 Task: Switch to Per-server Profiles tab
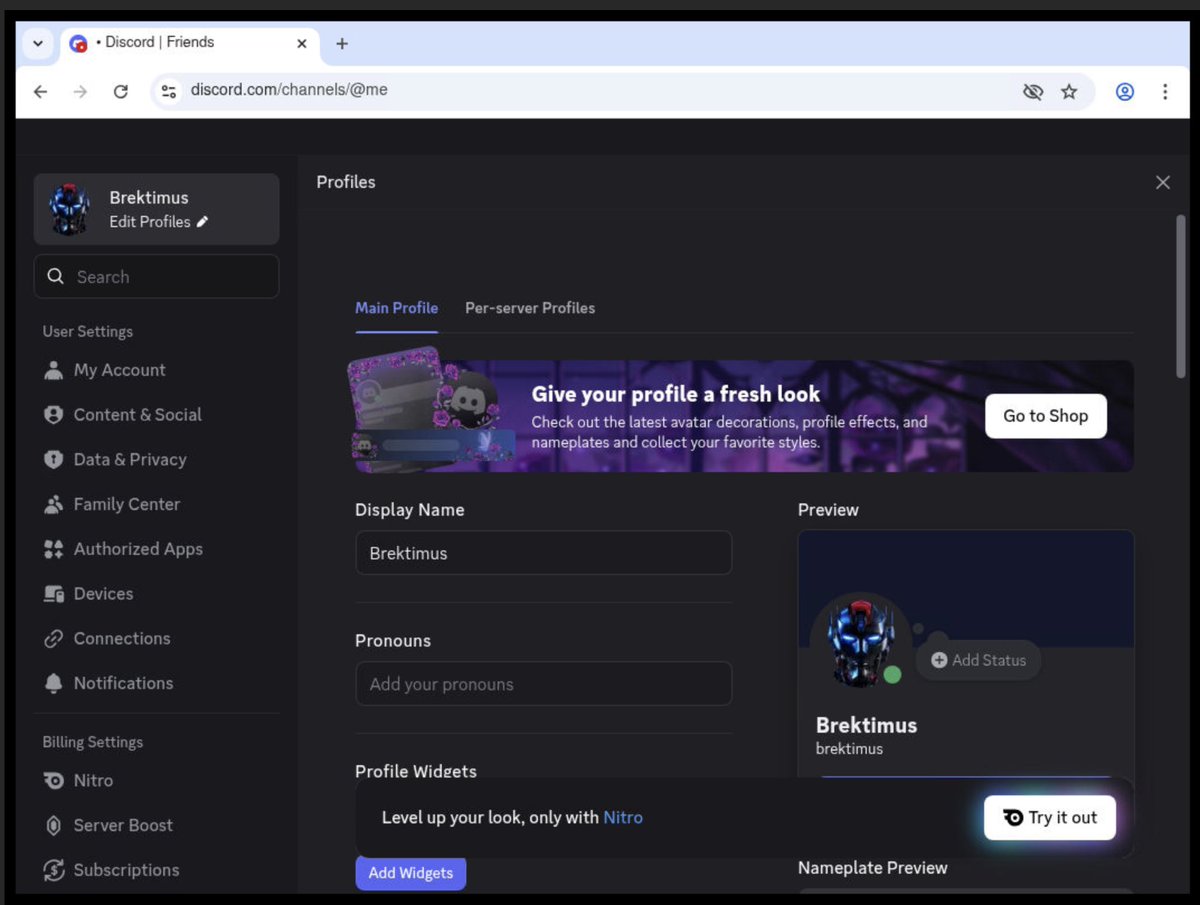point(530,308)
